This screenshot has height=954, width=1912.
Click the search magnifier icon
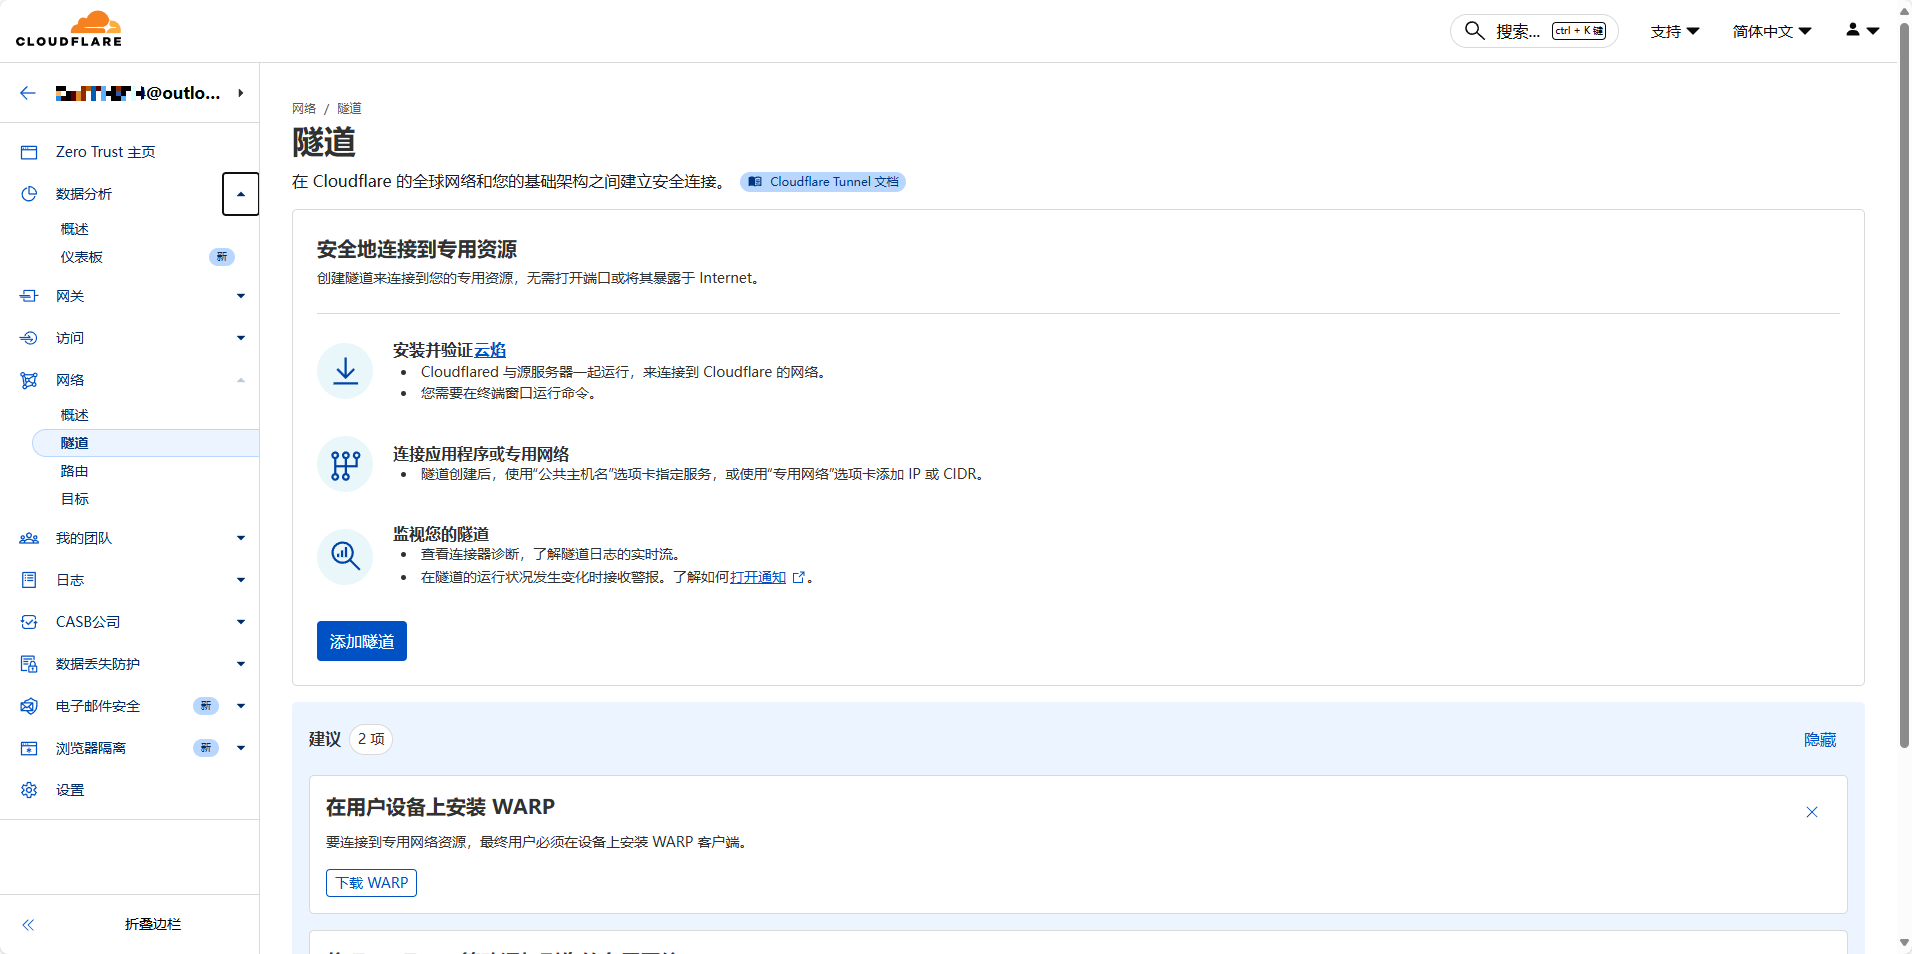(x=1474, y=31)
